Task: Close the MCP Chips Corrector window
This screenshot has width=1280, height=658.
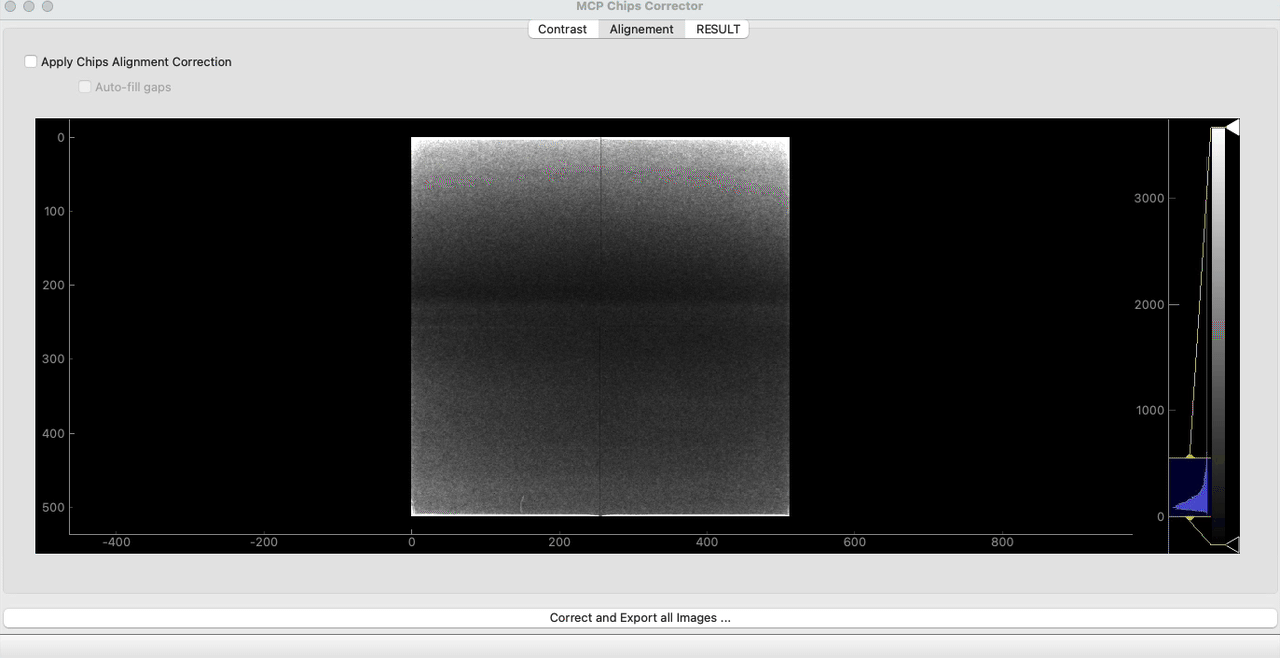Action: (10, 6)
